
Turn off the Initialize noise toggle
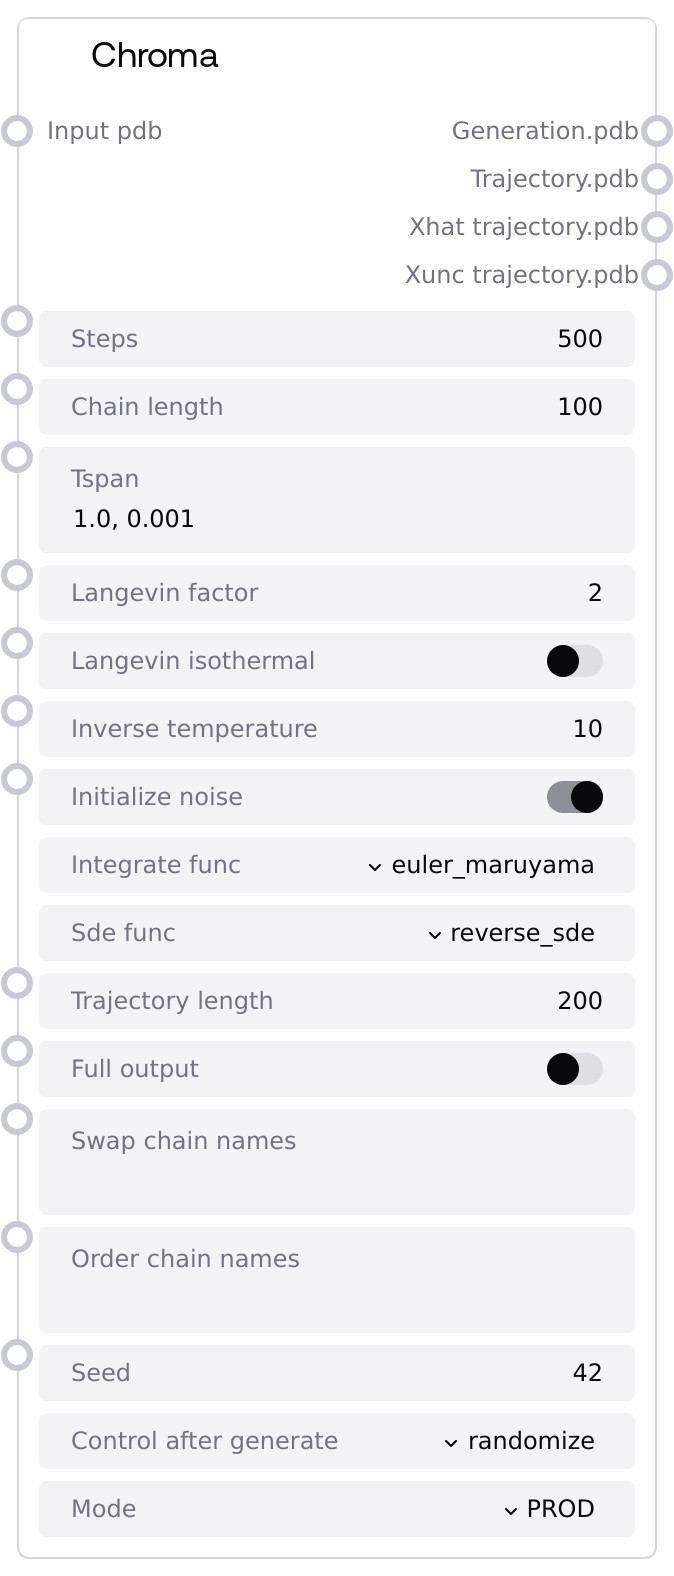(574, 797)
